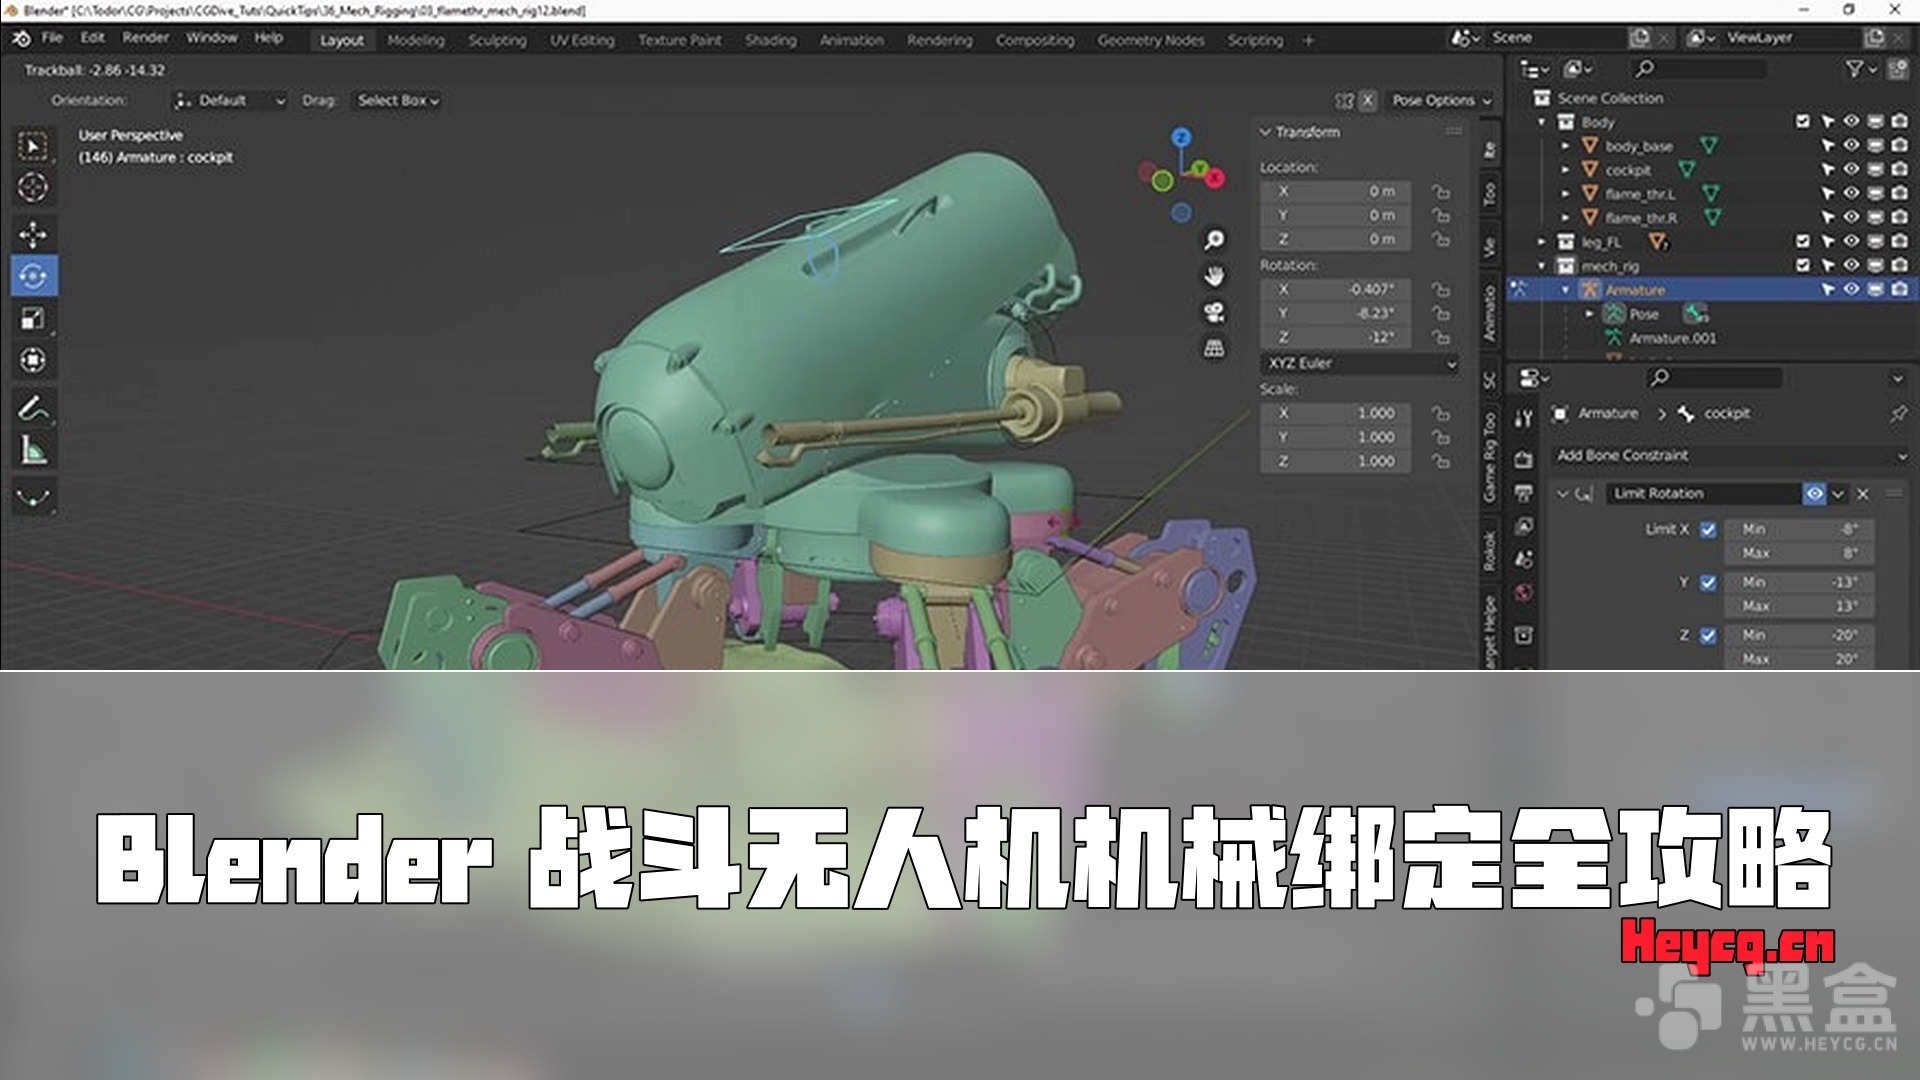Remove the Limit Rotation constraint

(1863, 494)
